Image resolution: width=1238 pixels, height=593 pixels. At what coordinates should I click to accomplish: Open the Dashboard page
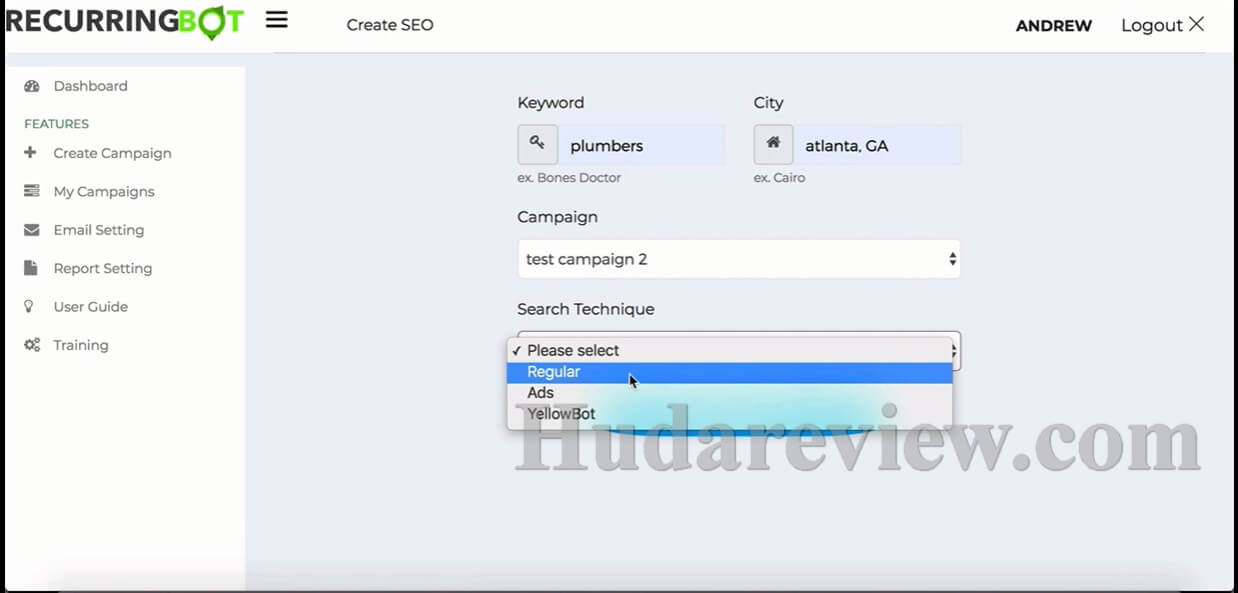[x=90, y=86]
